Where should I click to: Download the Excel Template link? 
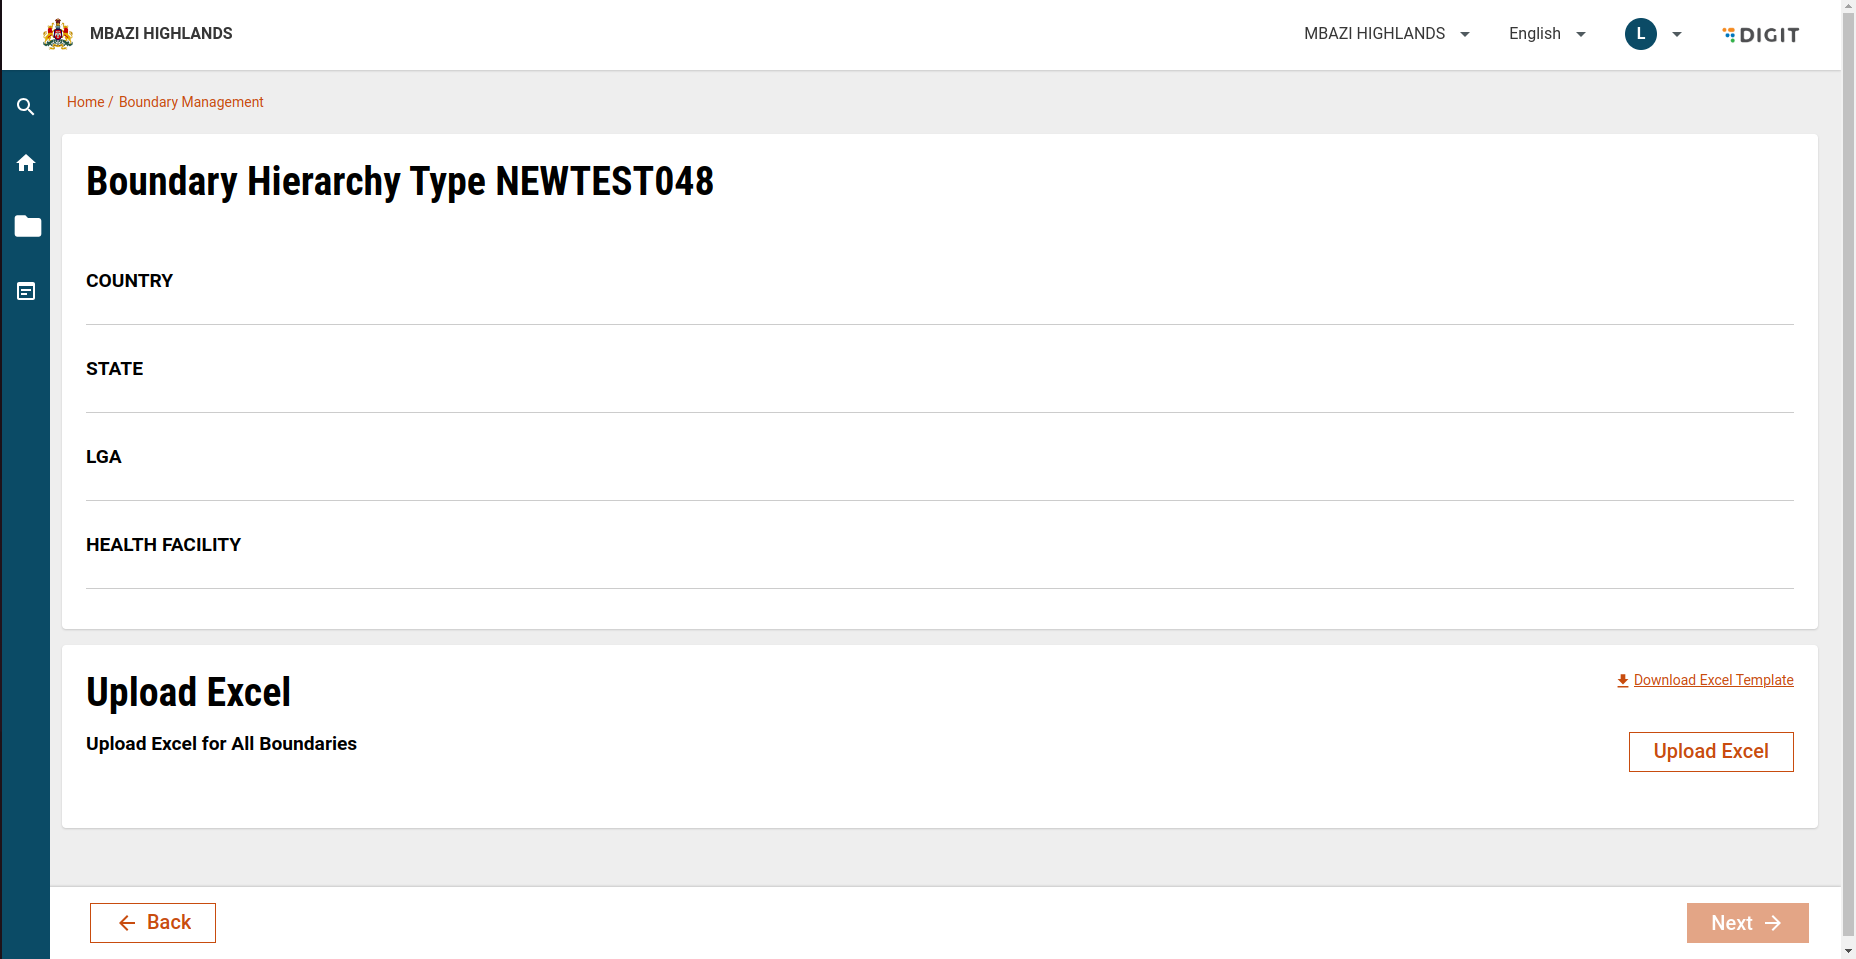click(1713, 680)
